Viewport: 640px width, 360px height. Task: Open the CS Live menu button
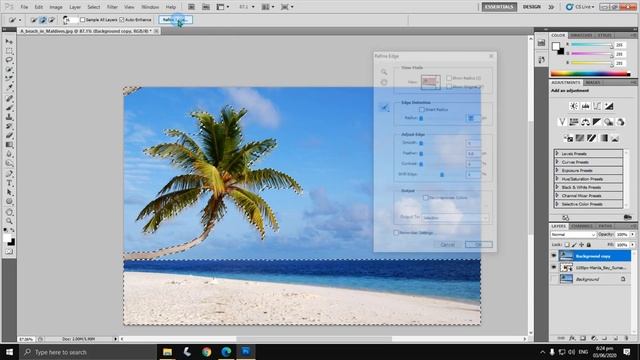(580, 7)
